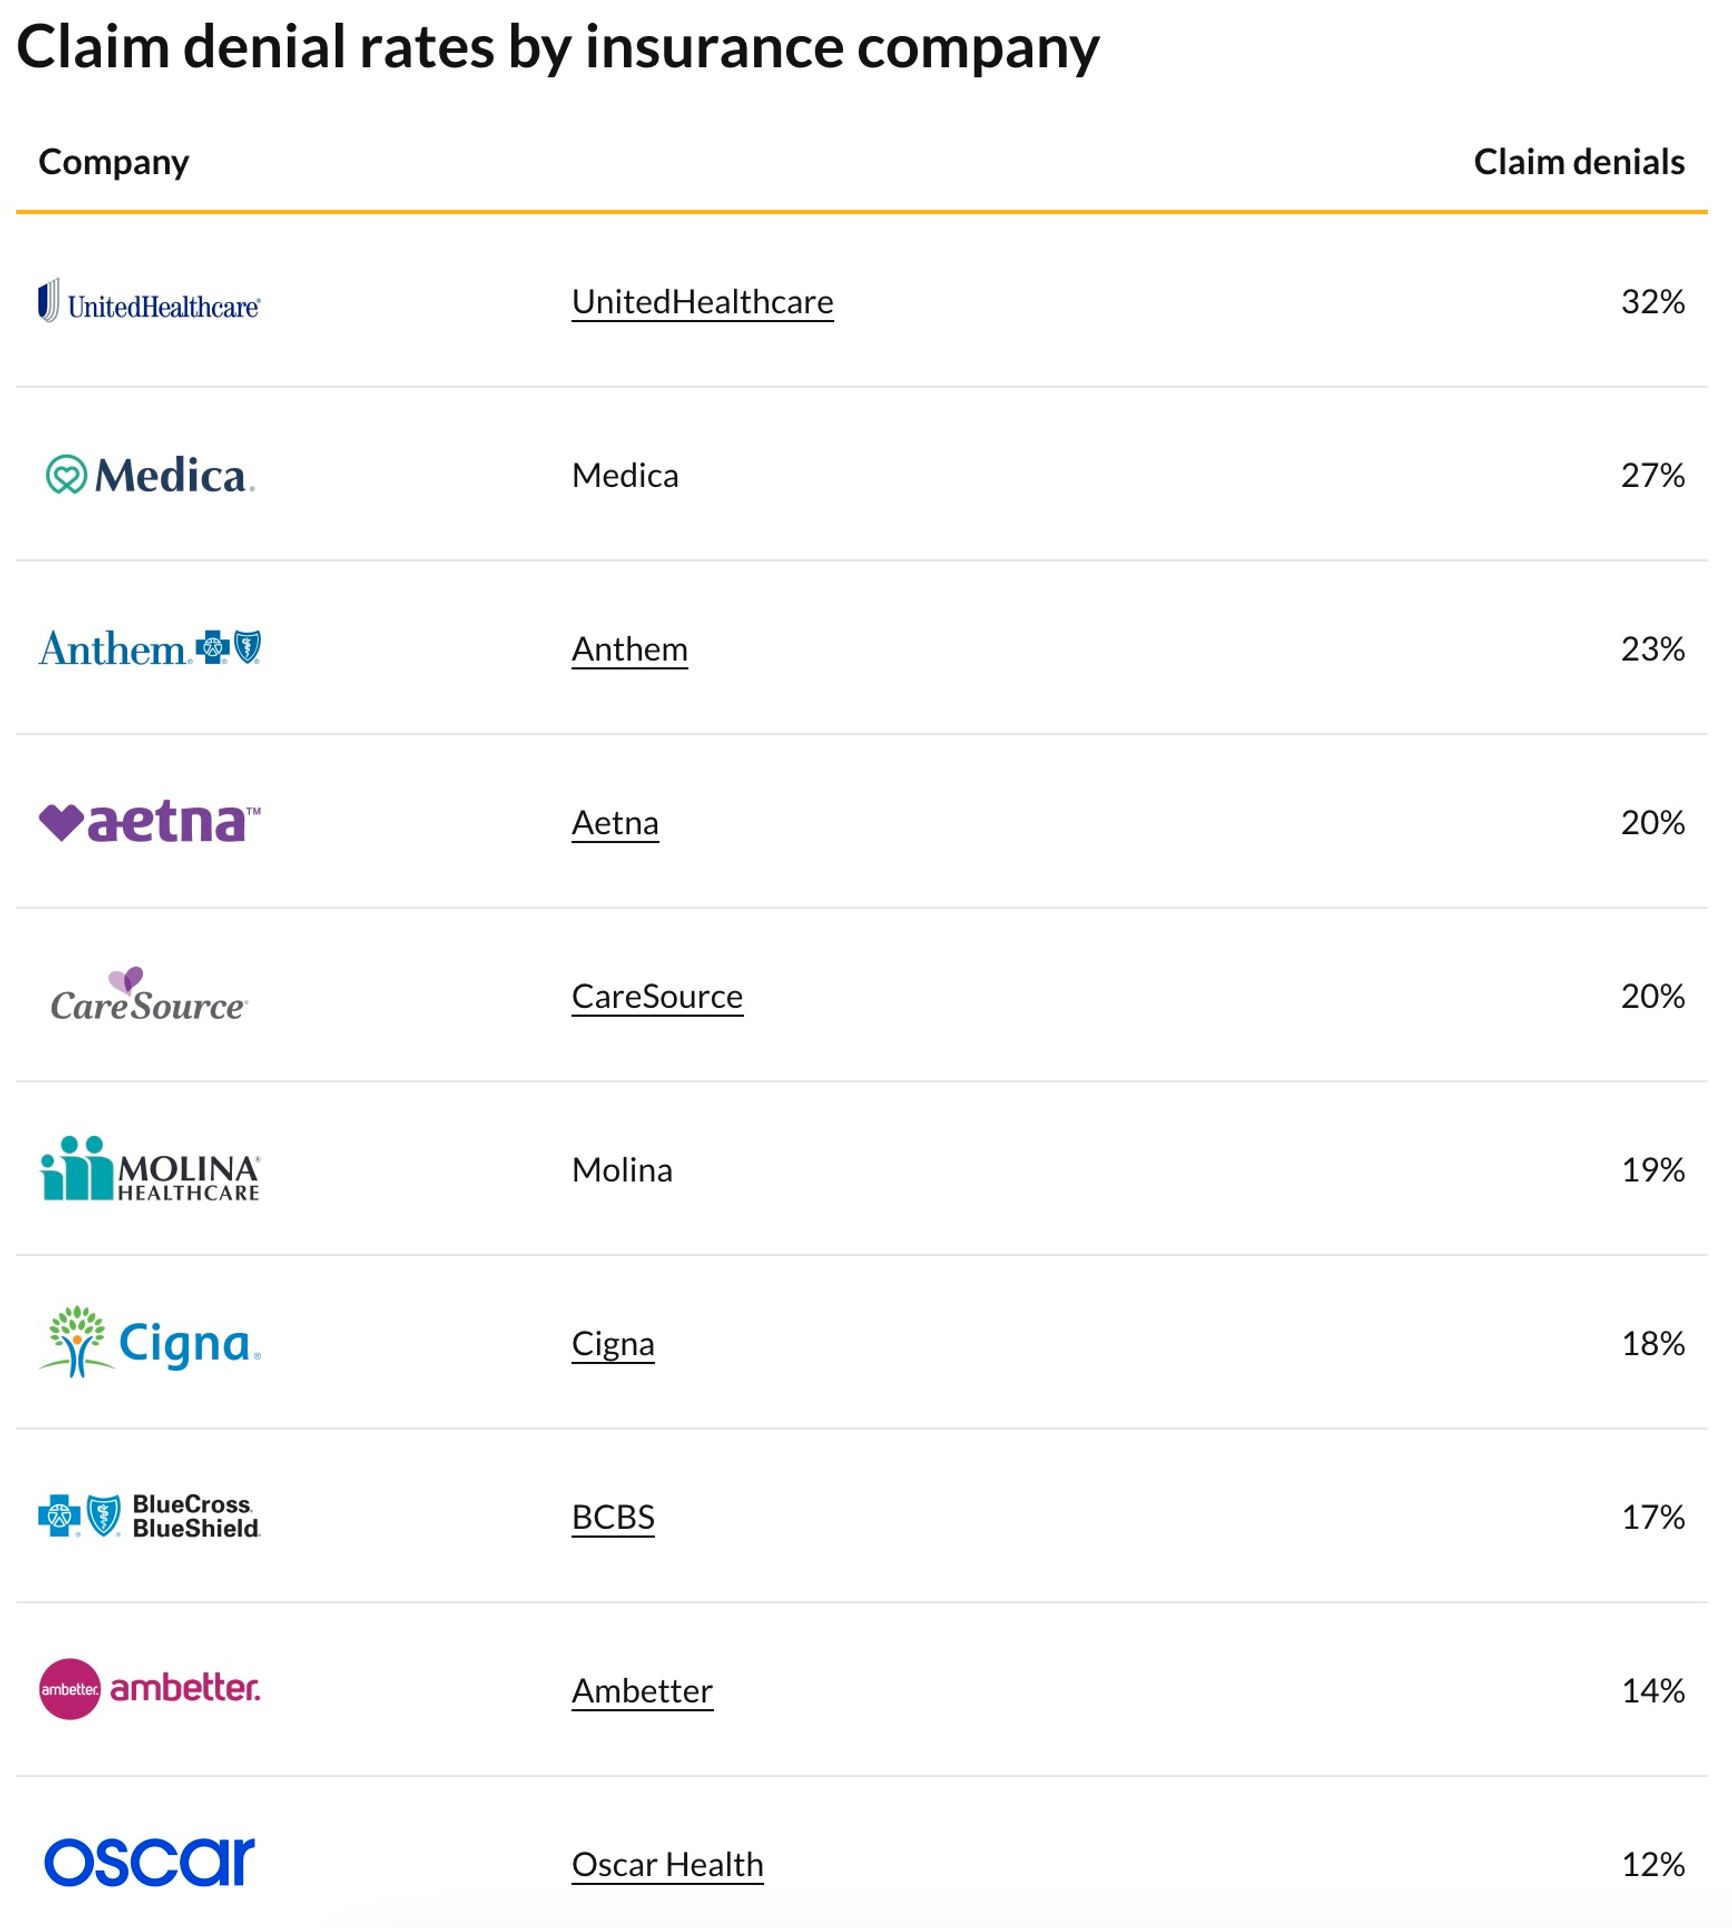The height and width of the screenshot is (1928, 1732).
Task: Click the Anthem logo image
Action: click(x=150, y=648)
